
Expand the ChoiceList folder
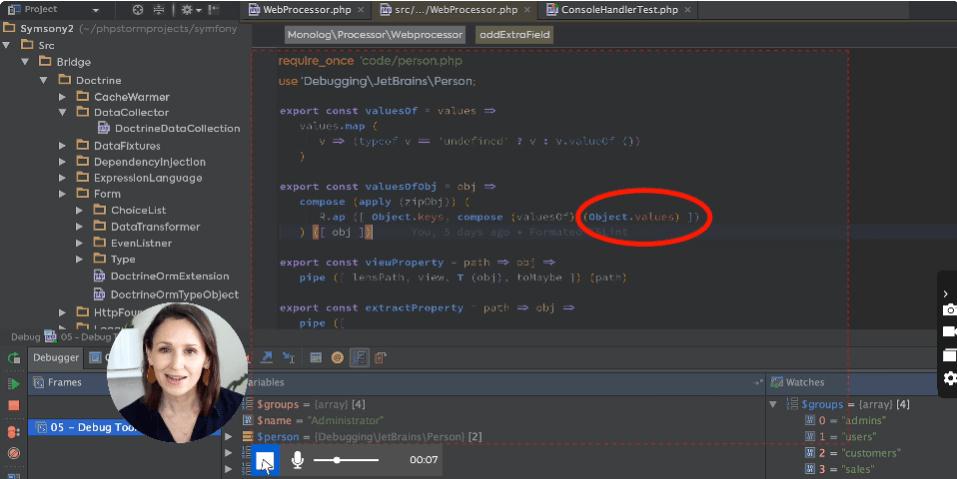79,210
